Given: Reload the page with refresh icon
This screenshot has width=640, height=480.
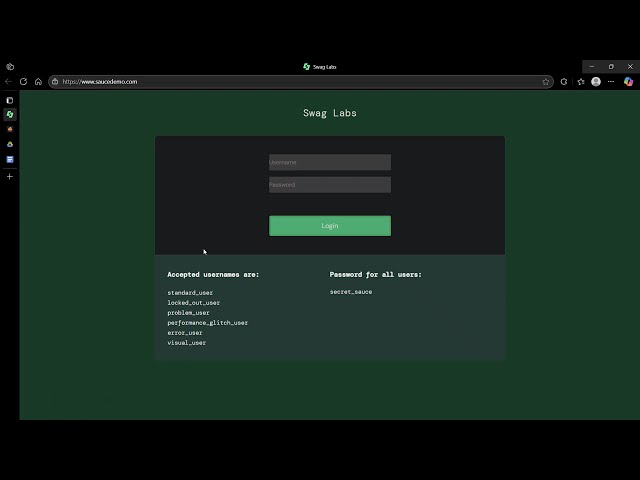Looking at the screenshot, I should 23,82.
